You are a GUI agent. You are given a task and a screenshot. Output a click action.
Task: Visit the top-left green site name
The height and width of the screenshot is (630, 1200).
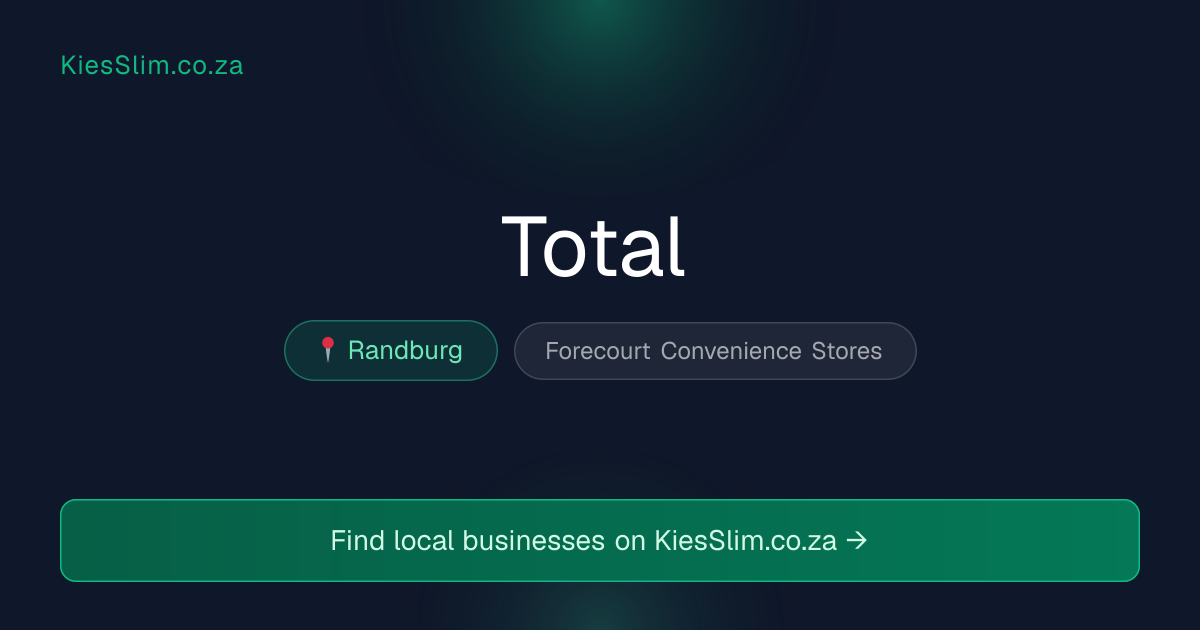point(152,66)
